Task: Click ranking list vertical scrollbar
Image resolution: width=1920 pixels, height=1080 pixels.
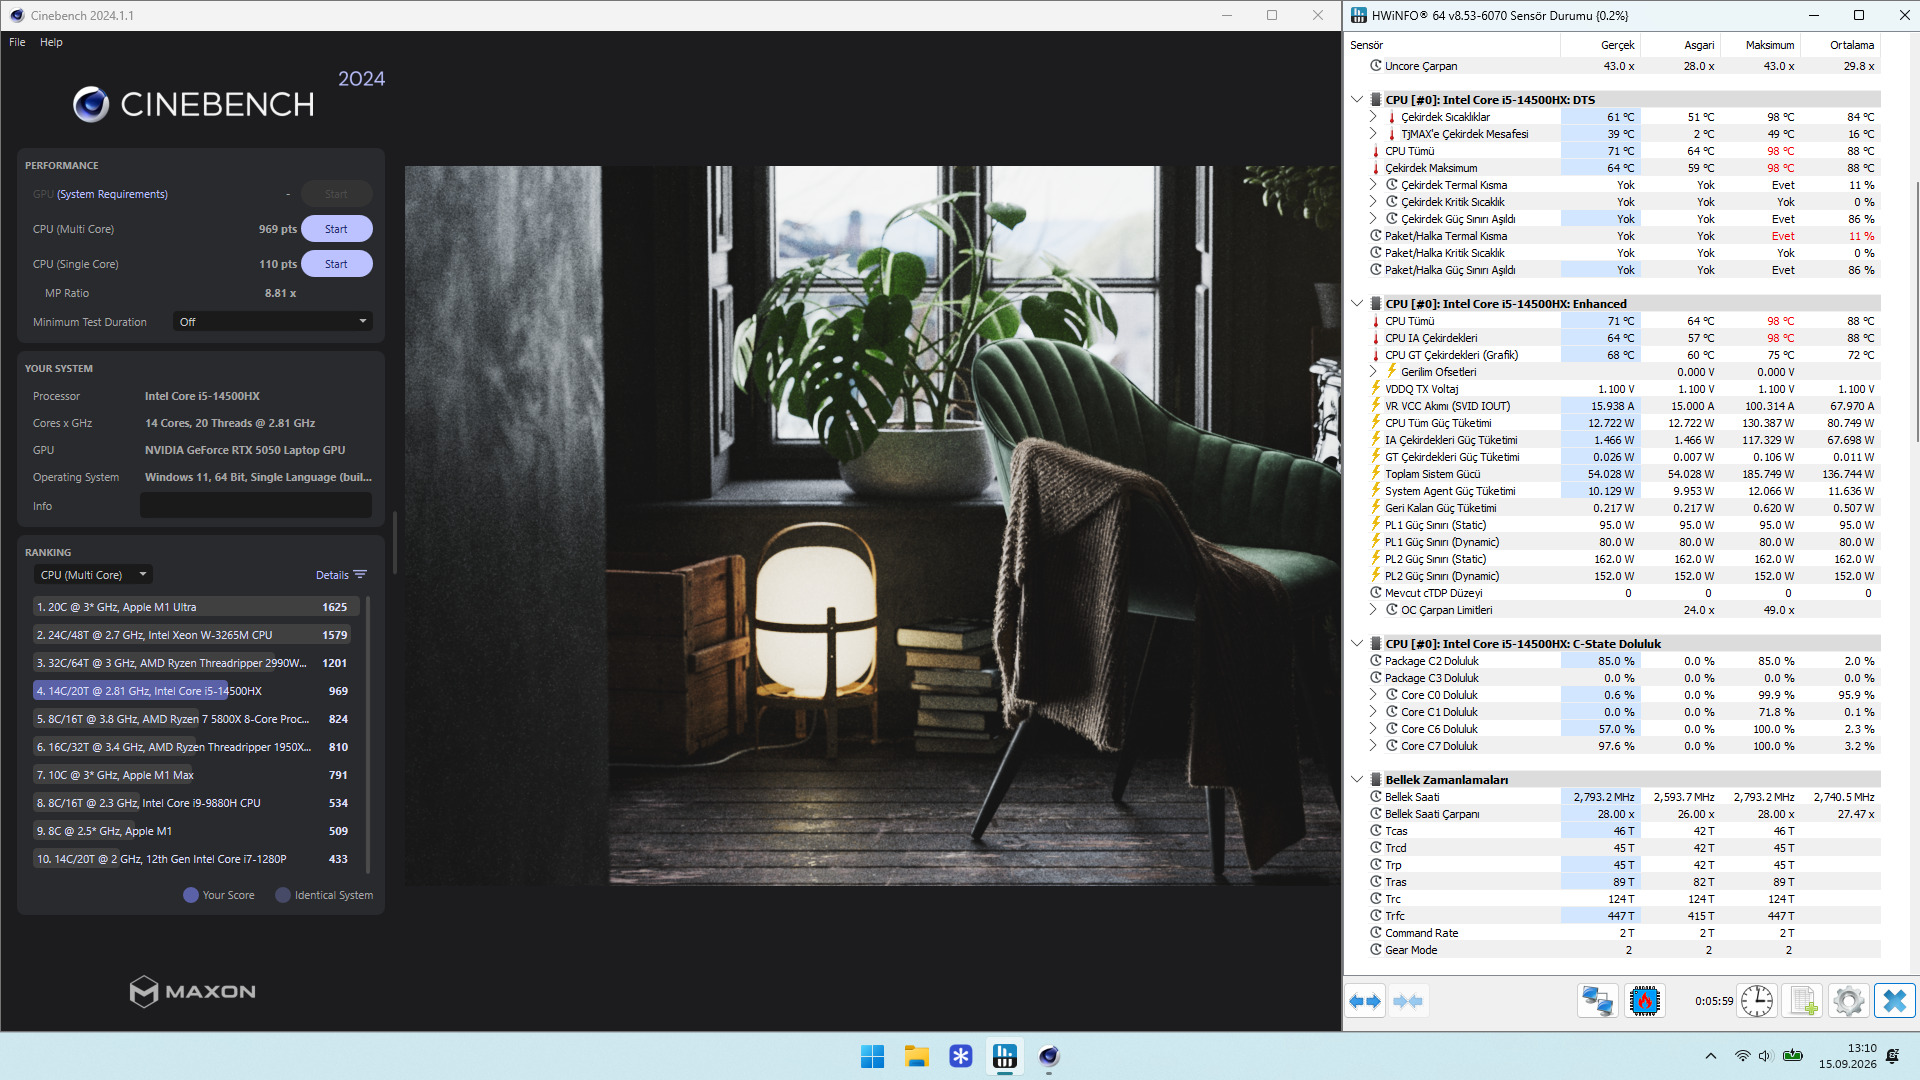Action: (368, 735)
